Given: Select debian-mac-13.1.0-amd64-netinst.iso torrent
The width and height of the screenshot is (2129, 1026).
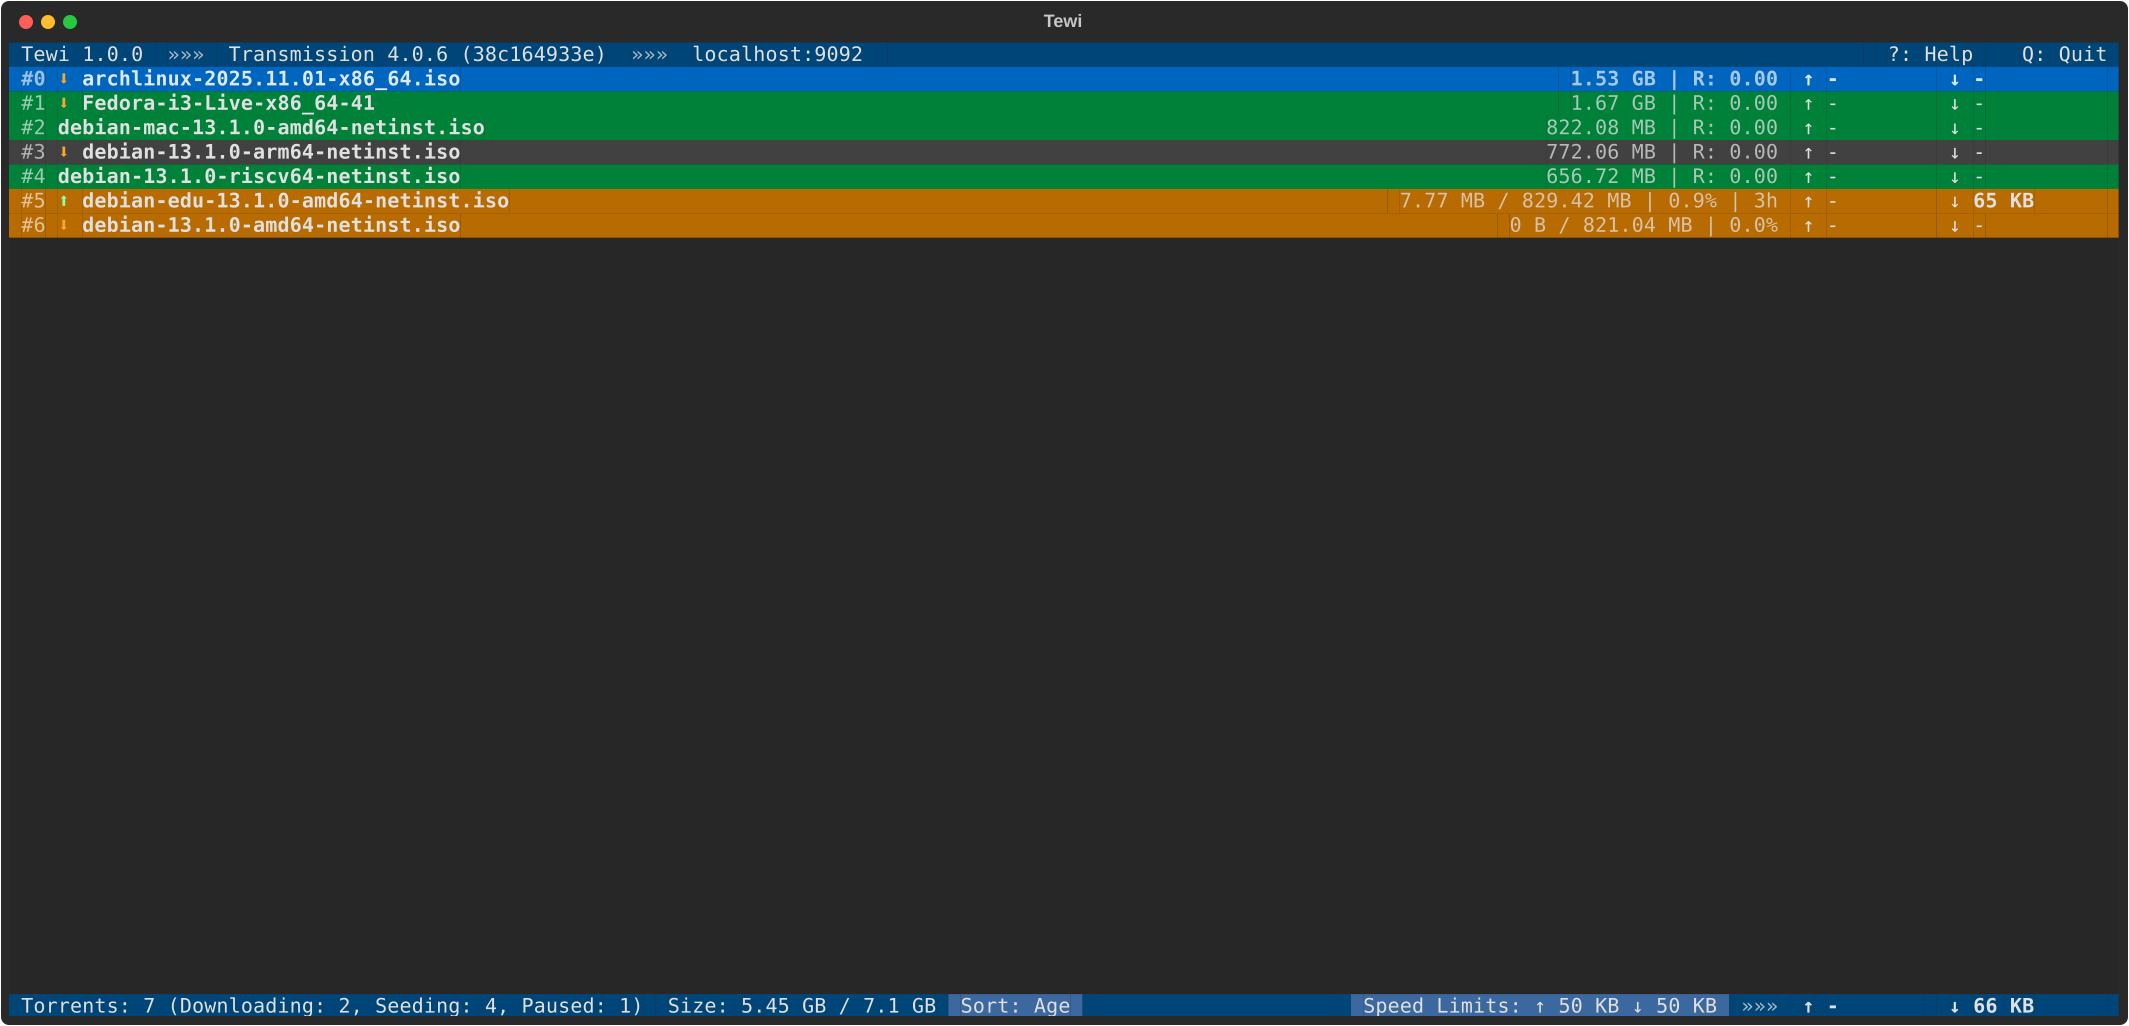Looking at the screenshot, I should coord(1063,128).
